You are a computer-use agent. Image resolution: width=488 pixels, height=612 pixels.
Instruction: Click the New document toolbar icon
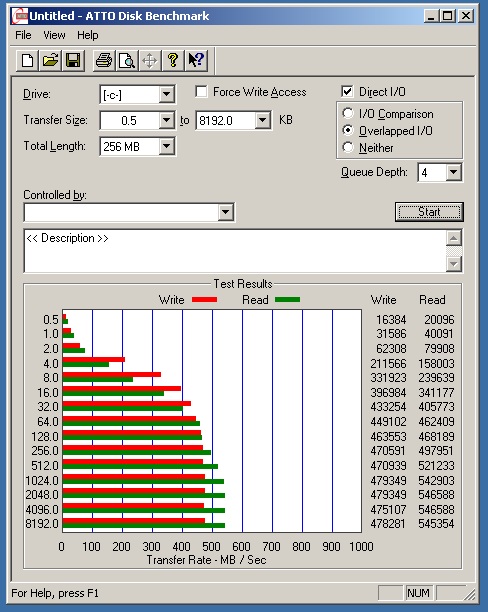coord(27,60)
